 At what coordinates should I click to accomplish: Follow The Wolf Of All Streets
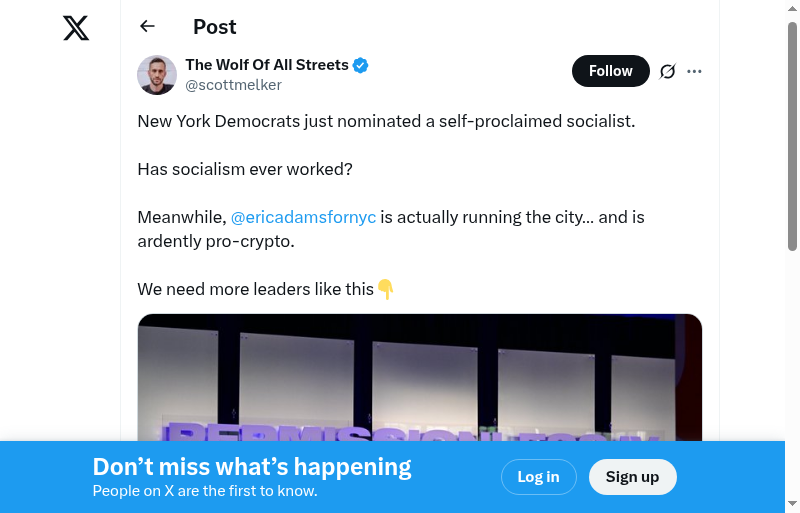(x=610, y=71)
